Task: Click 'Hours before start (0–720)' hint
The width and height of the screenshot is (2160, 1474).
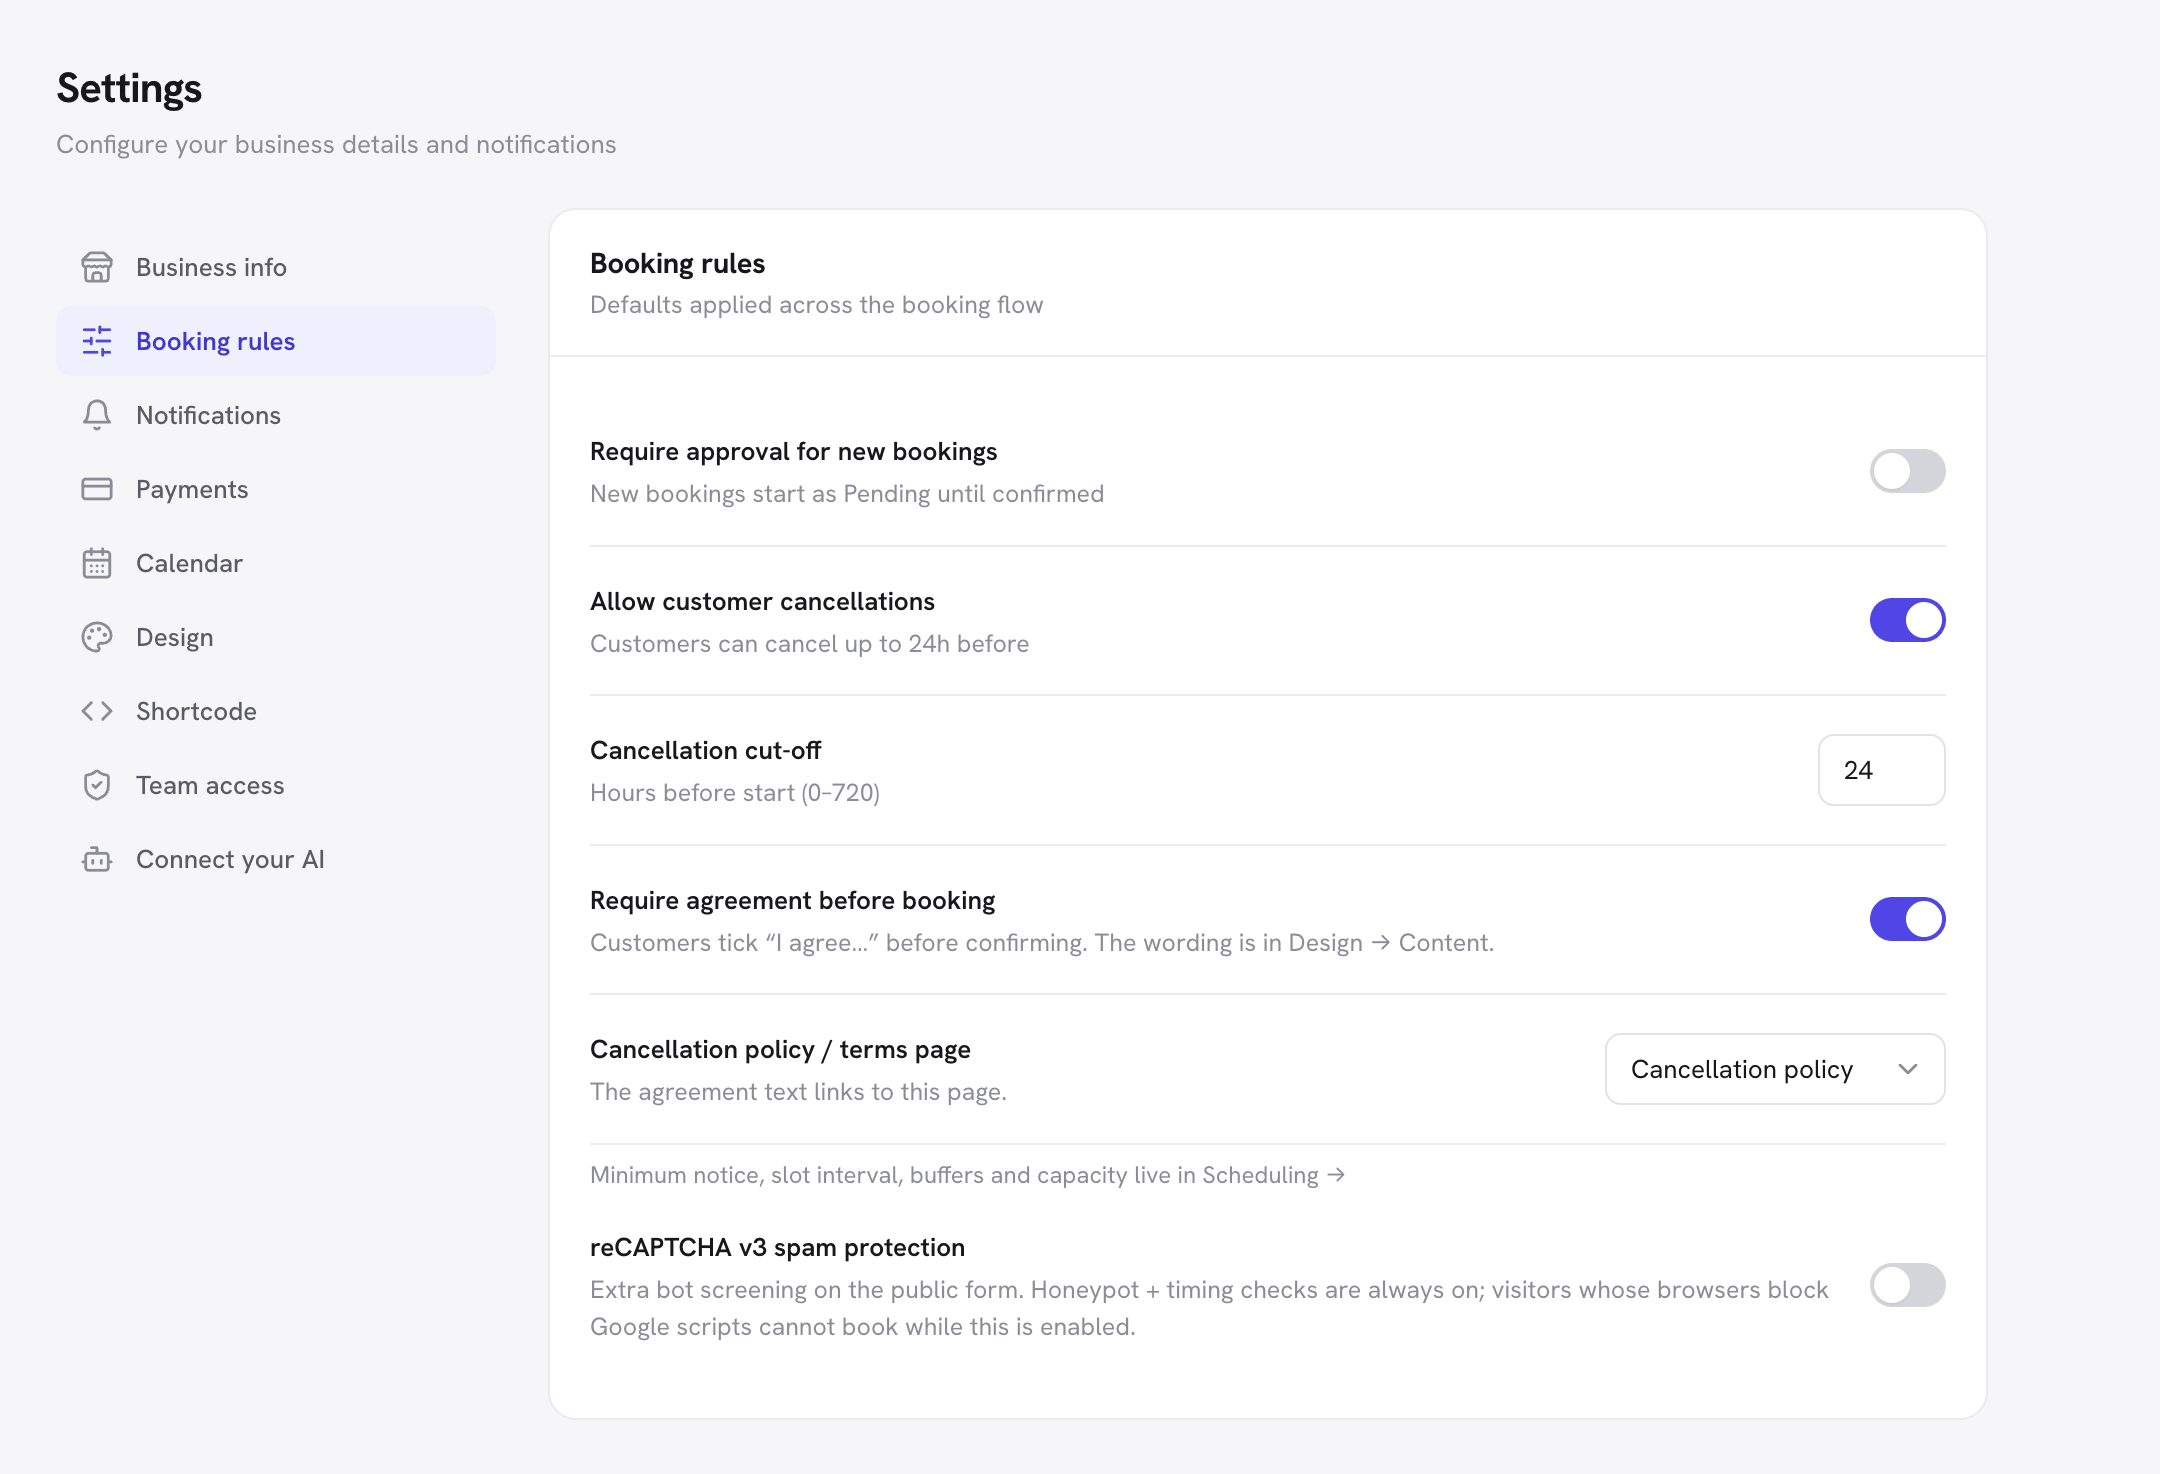Action: pos(735,793)
